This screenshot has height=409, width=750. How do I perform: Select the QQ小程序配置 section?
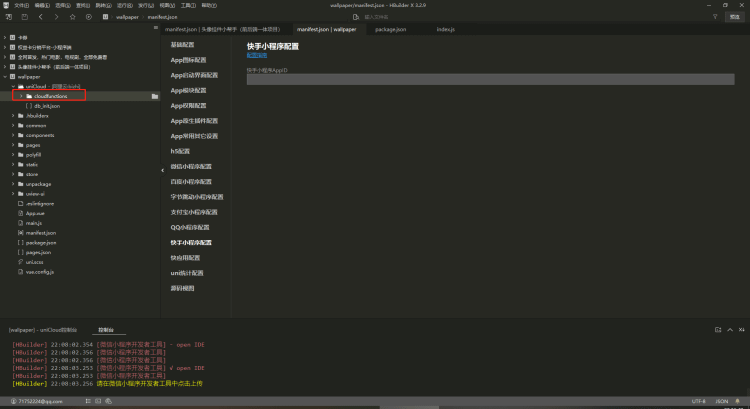tap(190, 227)
